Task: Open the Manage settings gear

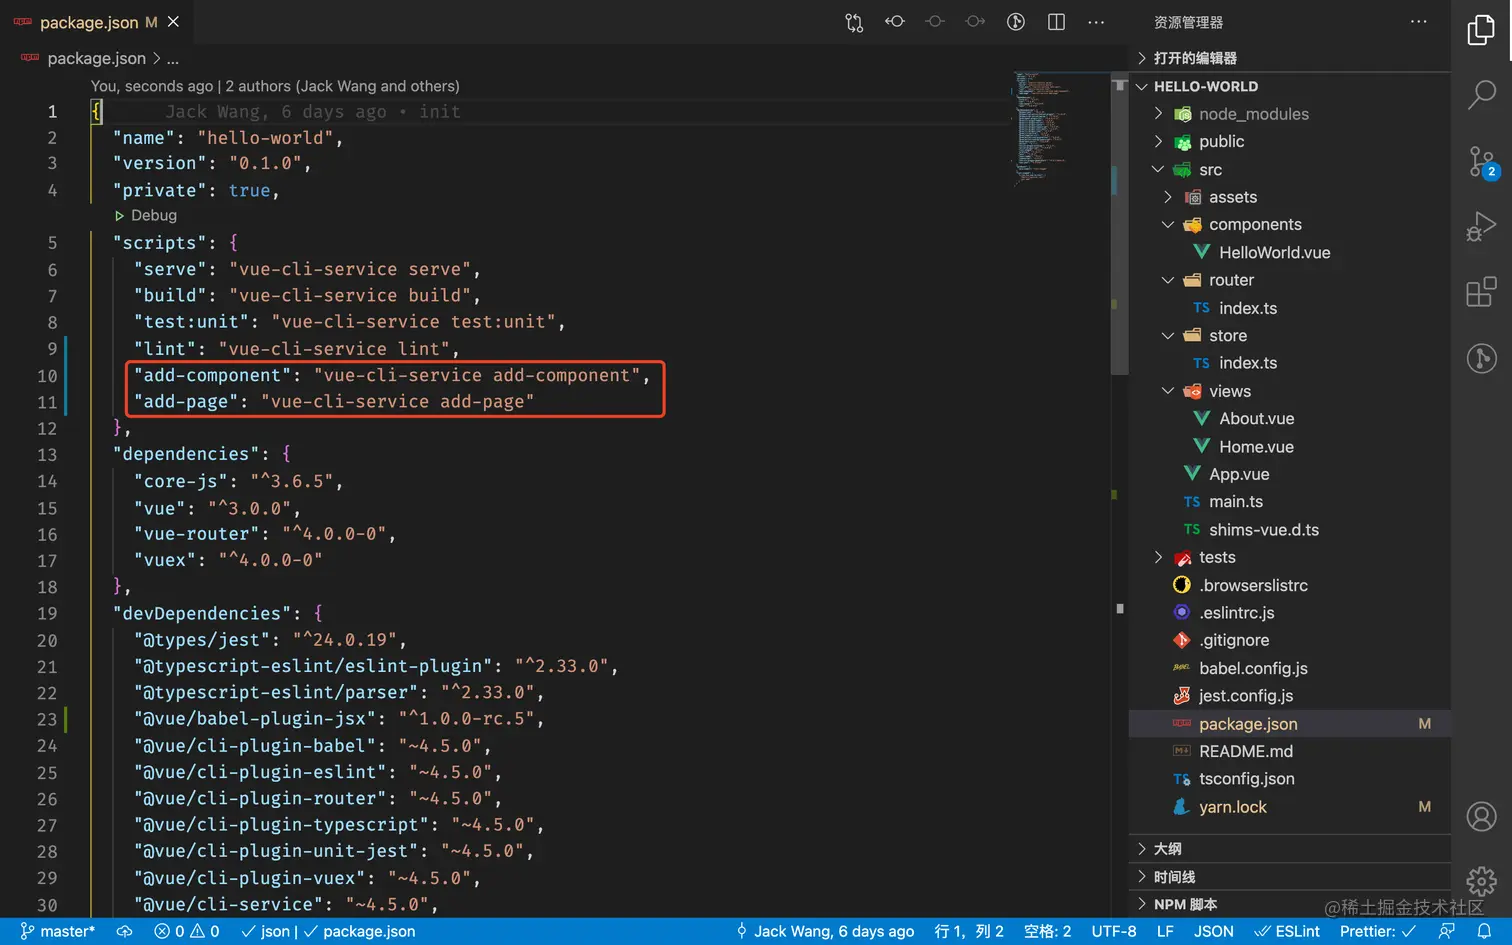Action: pyautogui.click(x=1481, y=881)
